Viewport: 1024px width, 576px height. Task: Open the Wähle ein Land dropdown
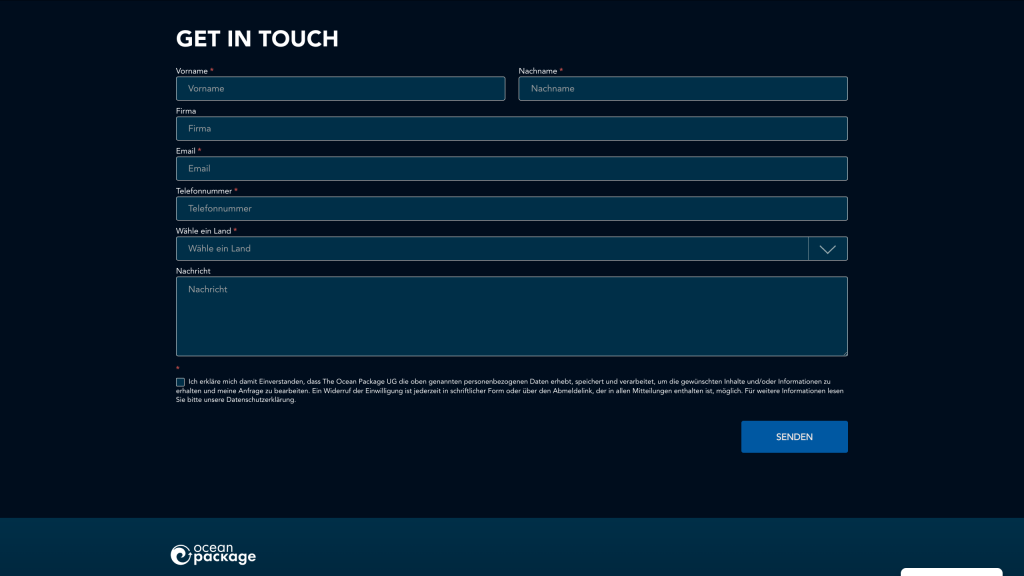[x=511, y=249]
